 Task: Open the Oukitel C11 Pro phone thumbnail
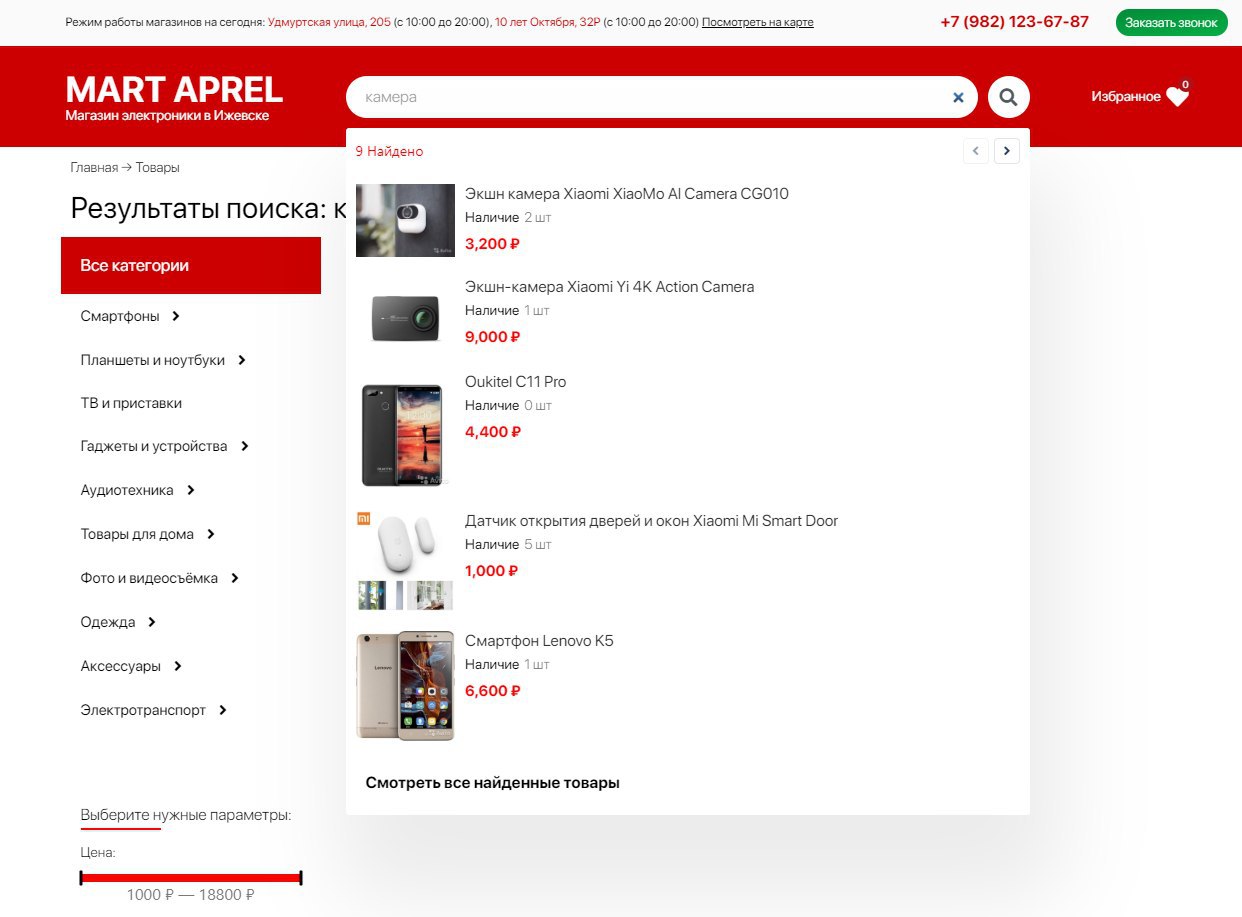coord(405,434)
